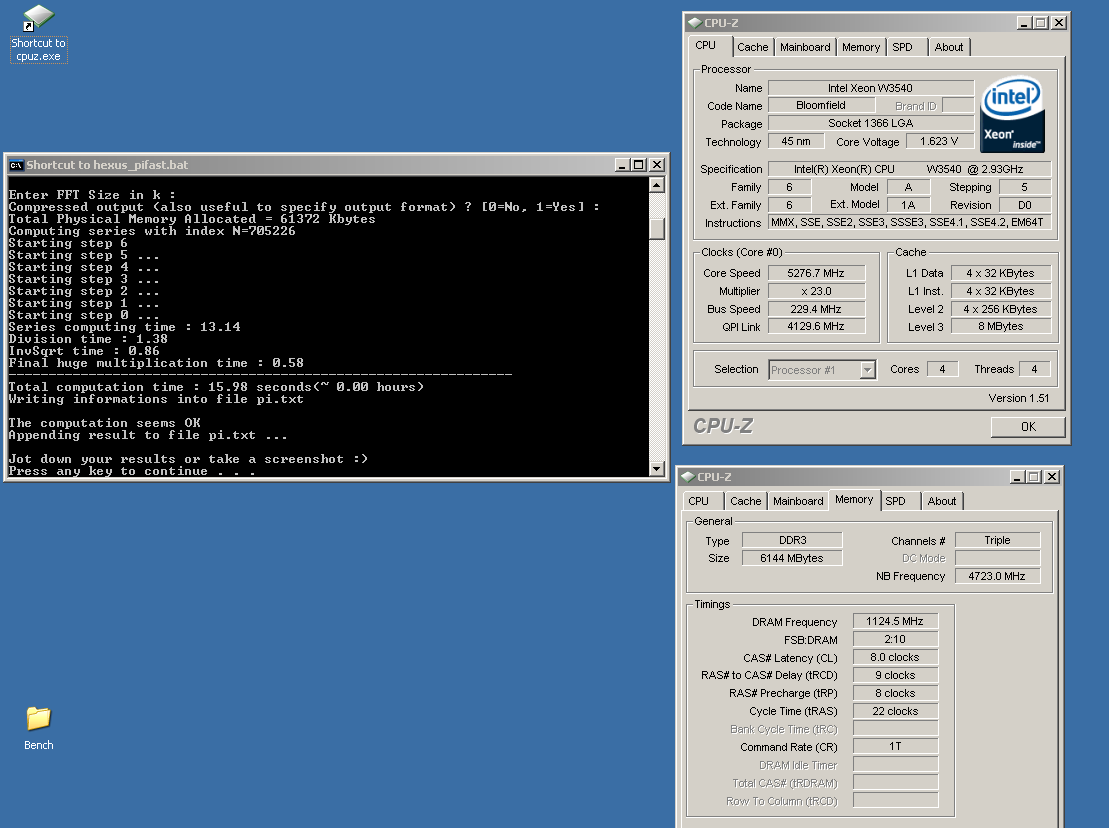Click the processor Name field Intel Xeon W3540
The height and width of the screenshot is (828, 1109).
pos(871,88)
